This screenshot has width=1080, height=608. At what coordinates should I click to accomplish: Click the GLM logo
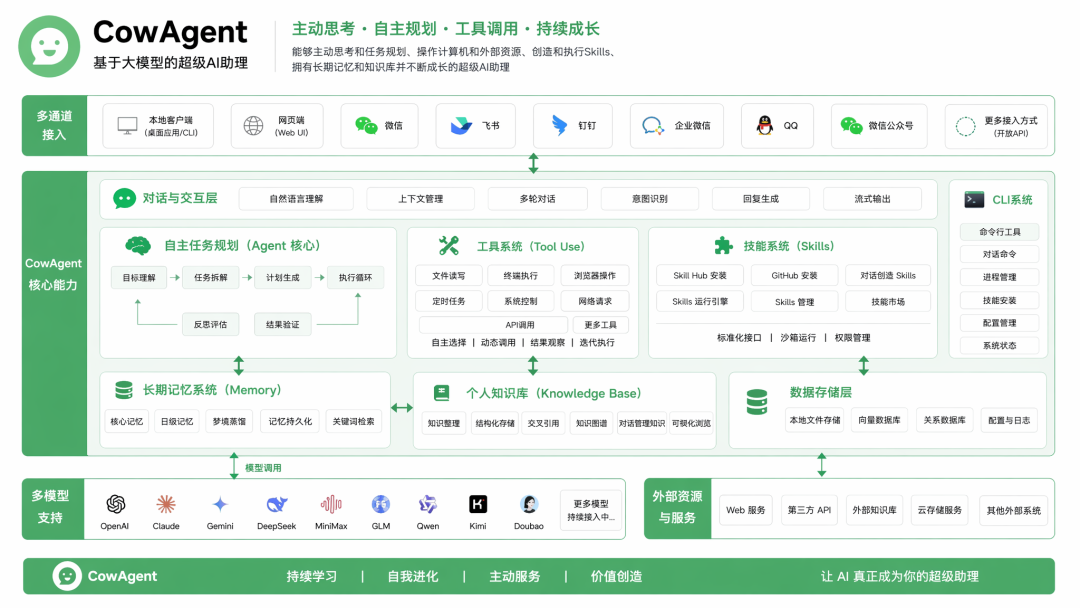click(381, 504)
